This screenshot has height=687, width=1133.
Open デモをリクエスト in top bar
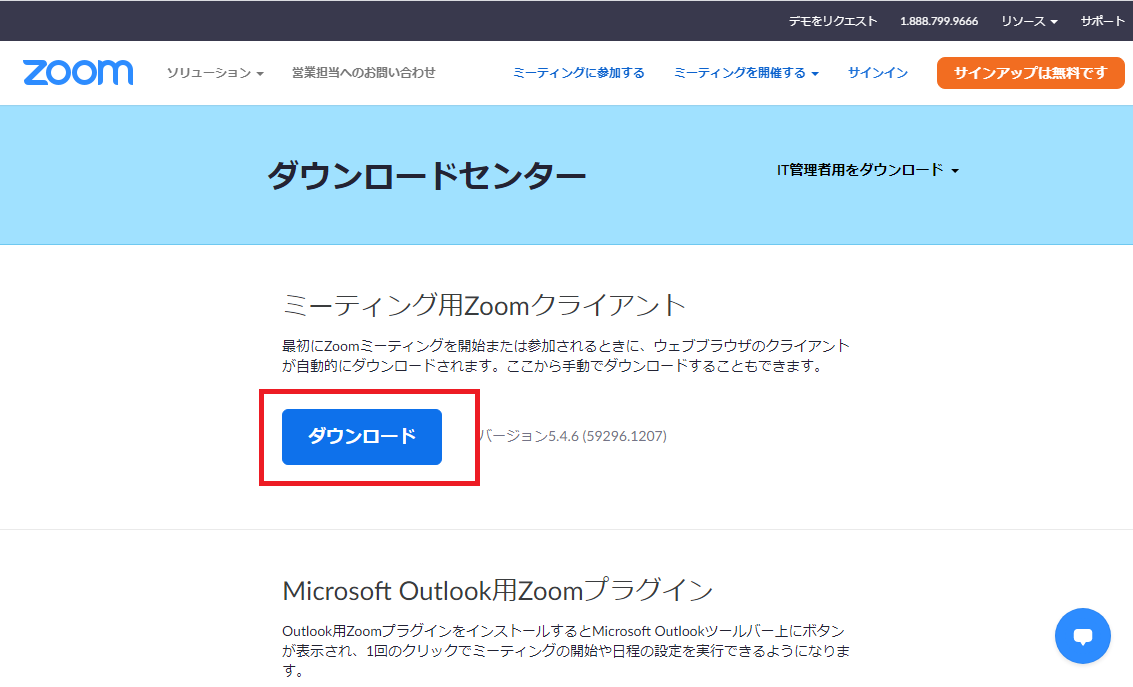(832, 21)
